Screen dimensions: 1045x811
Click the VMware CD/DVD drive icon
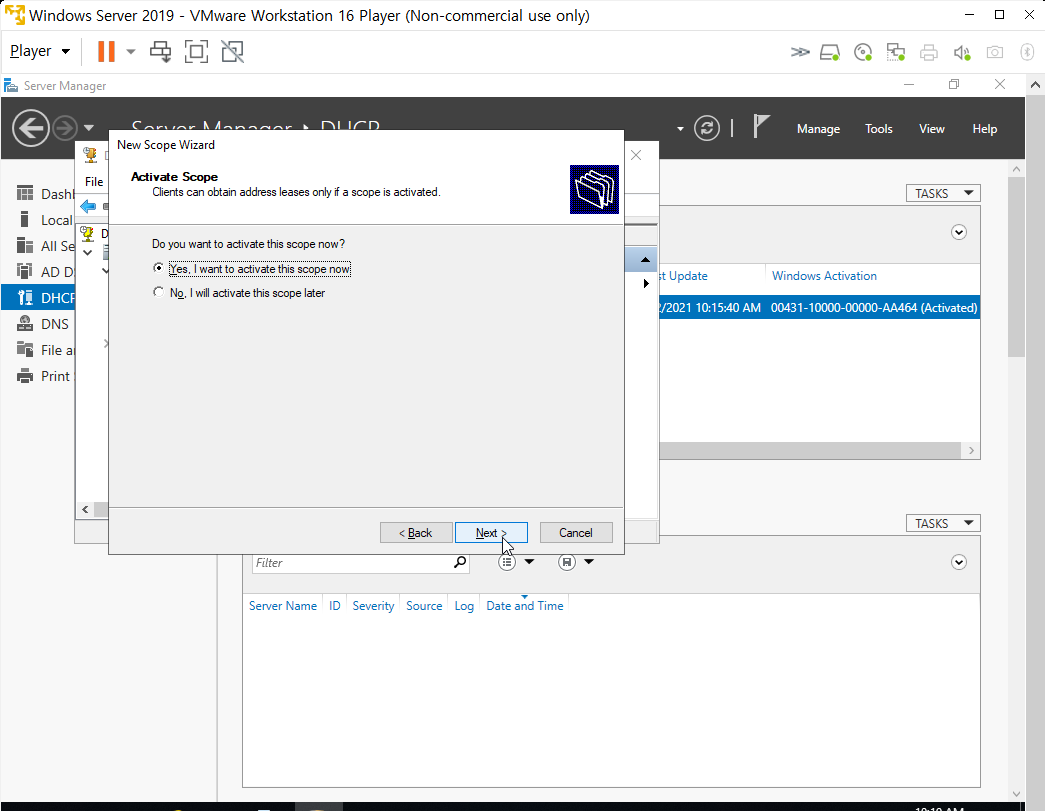coord(863,52)
